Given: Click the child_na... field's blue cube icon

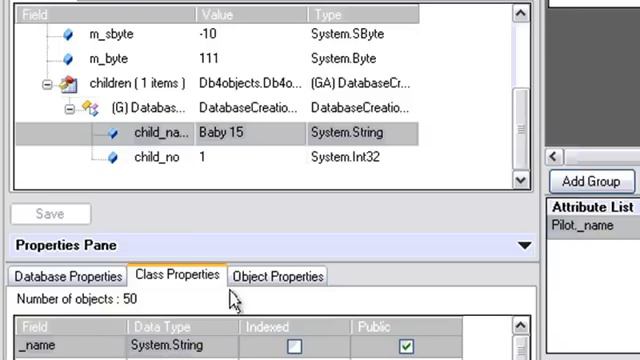Looking at the screenshot, I should [113, 133].
